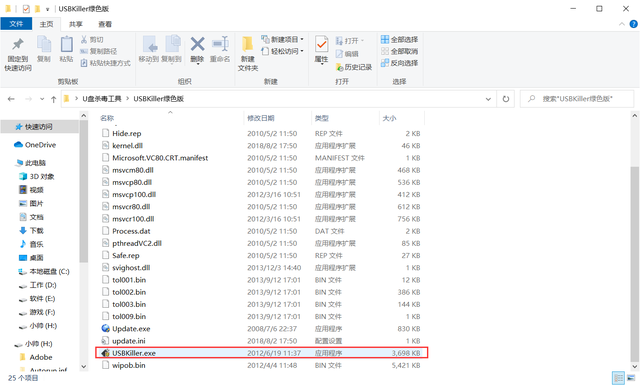The width and height of the screenshot is (640, 385).
Task: Select local disk (C:) in navigation pane
Action: tap(44, 272)
